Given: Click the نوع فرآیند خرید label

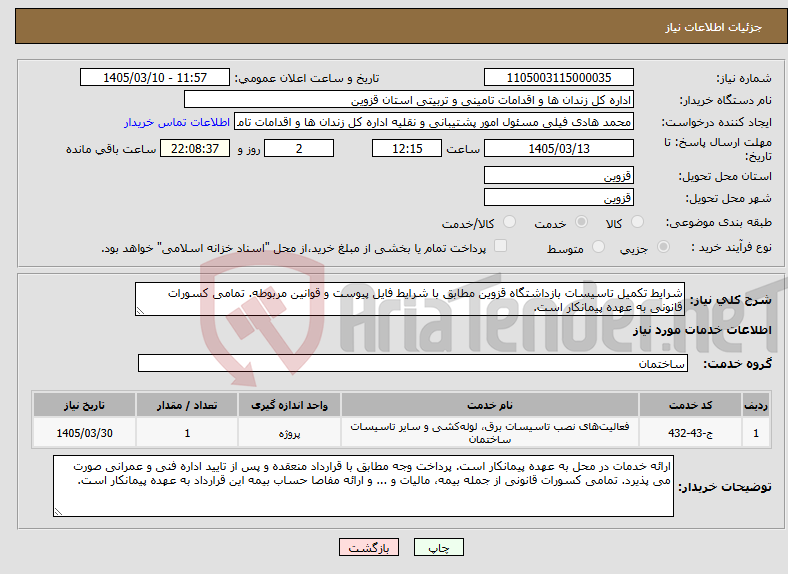Looking at the screenshot, I should pyautogui.click(x=731, y=247).
